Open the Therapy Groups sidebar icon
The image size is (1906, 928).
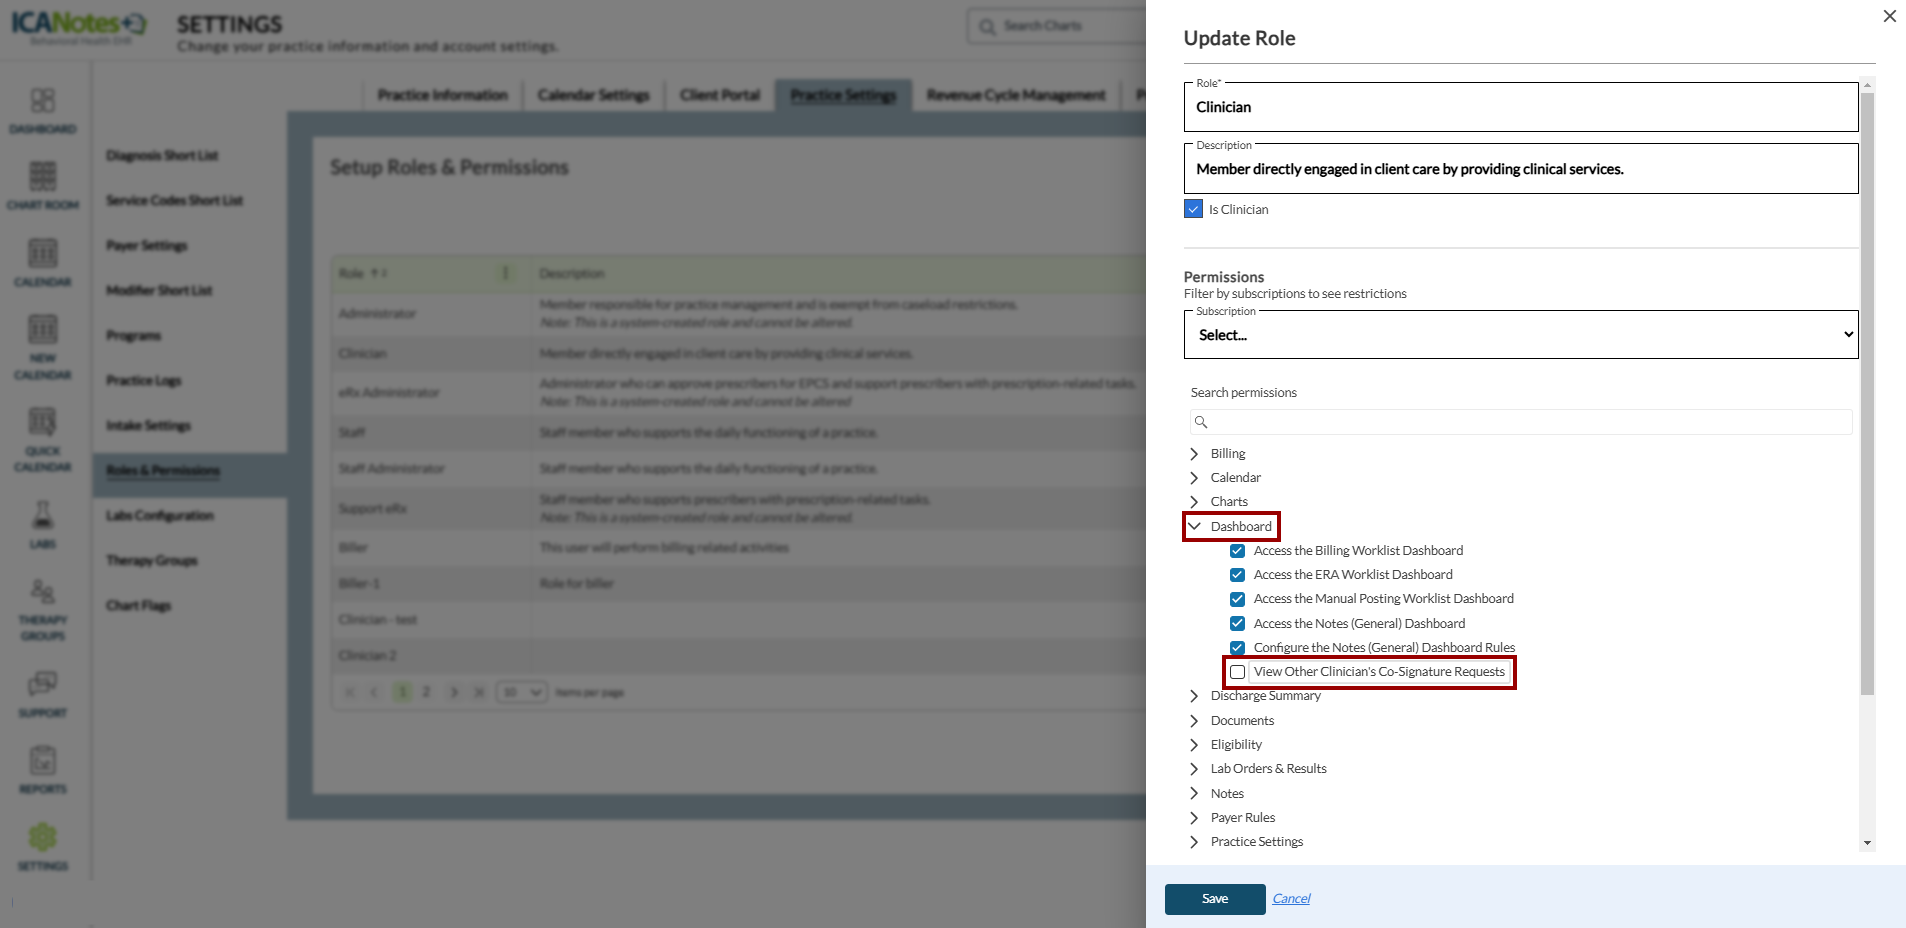click(x=42, y=592)
